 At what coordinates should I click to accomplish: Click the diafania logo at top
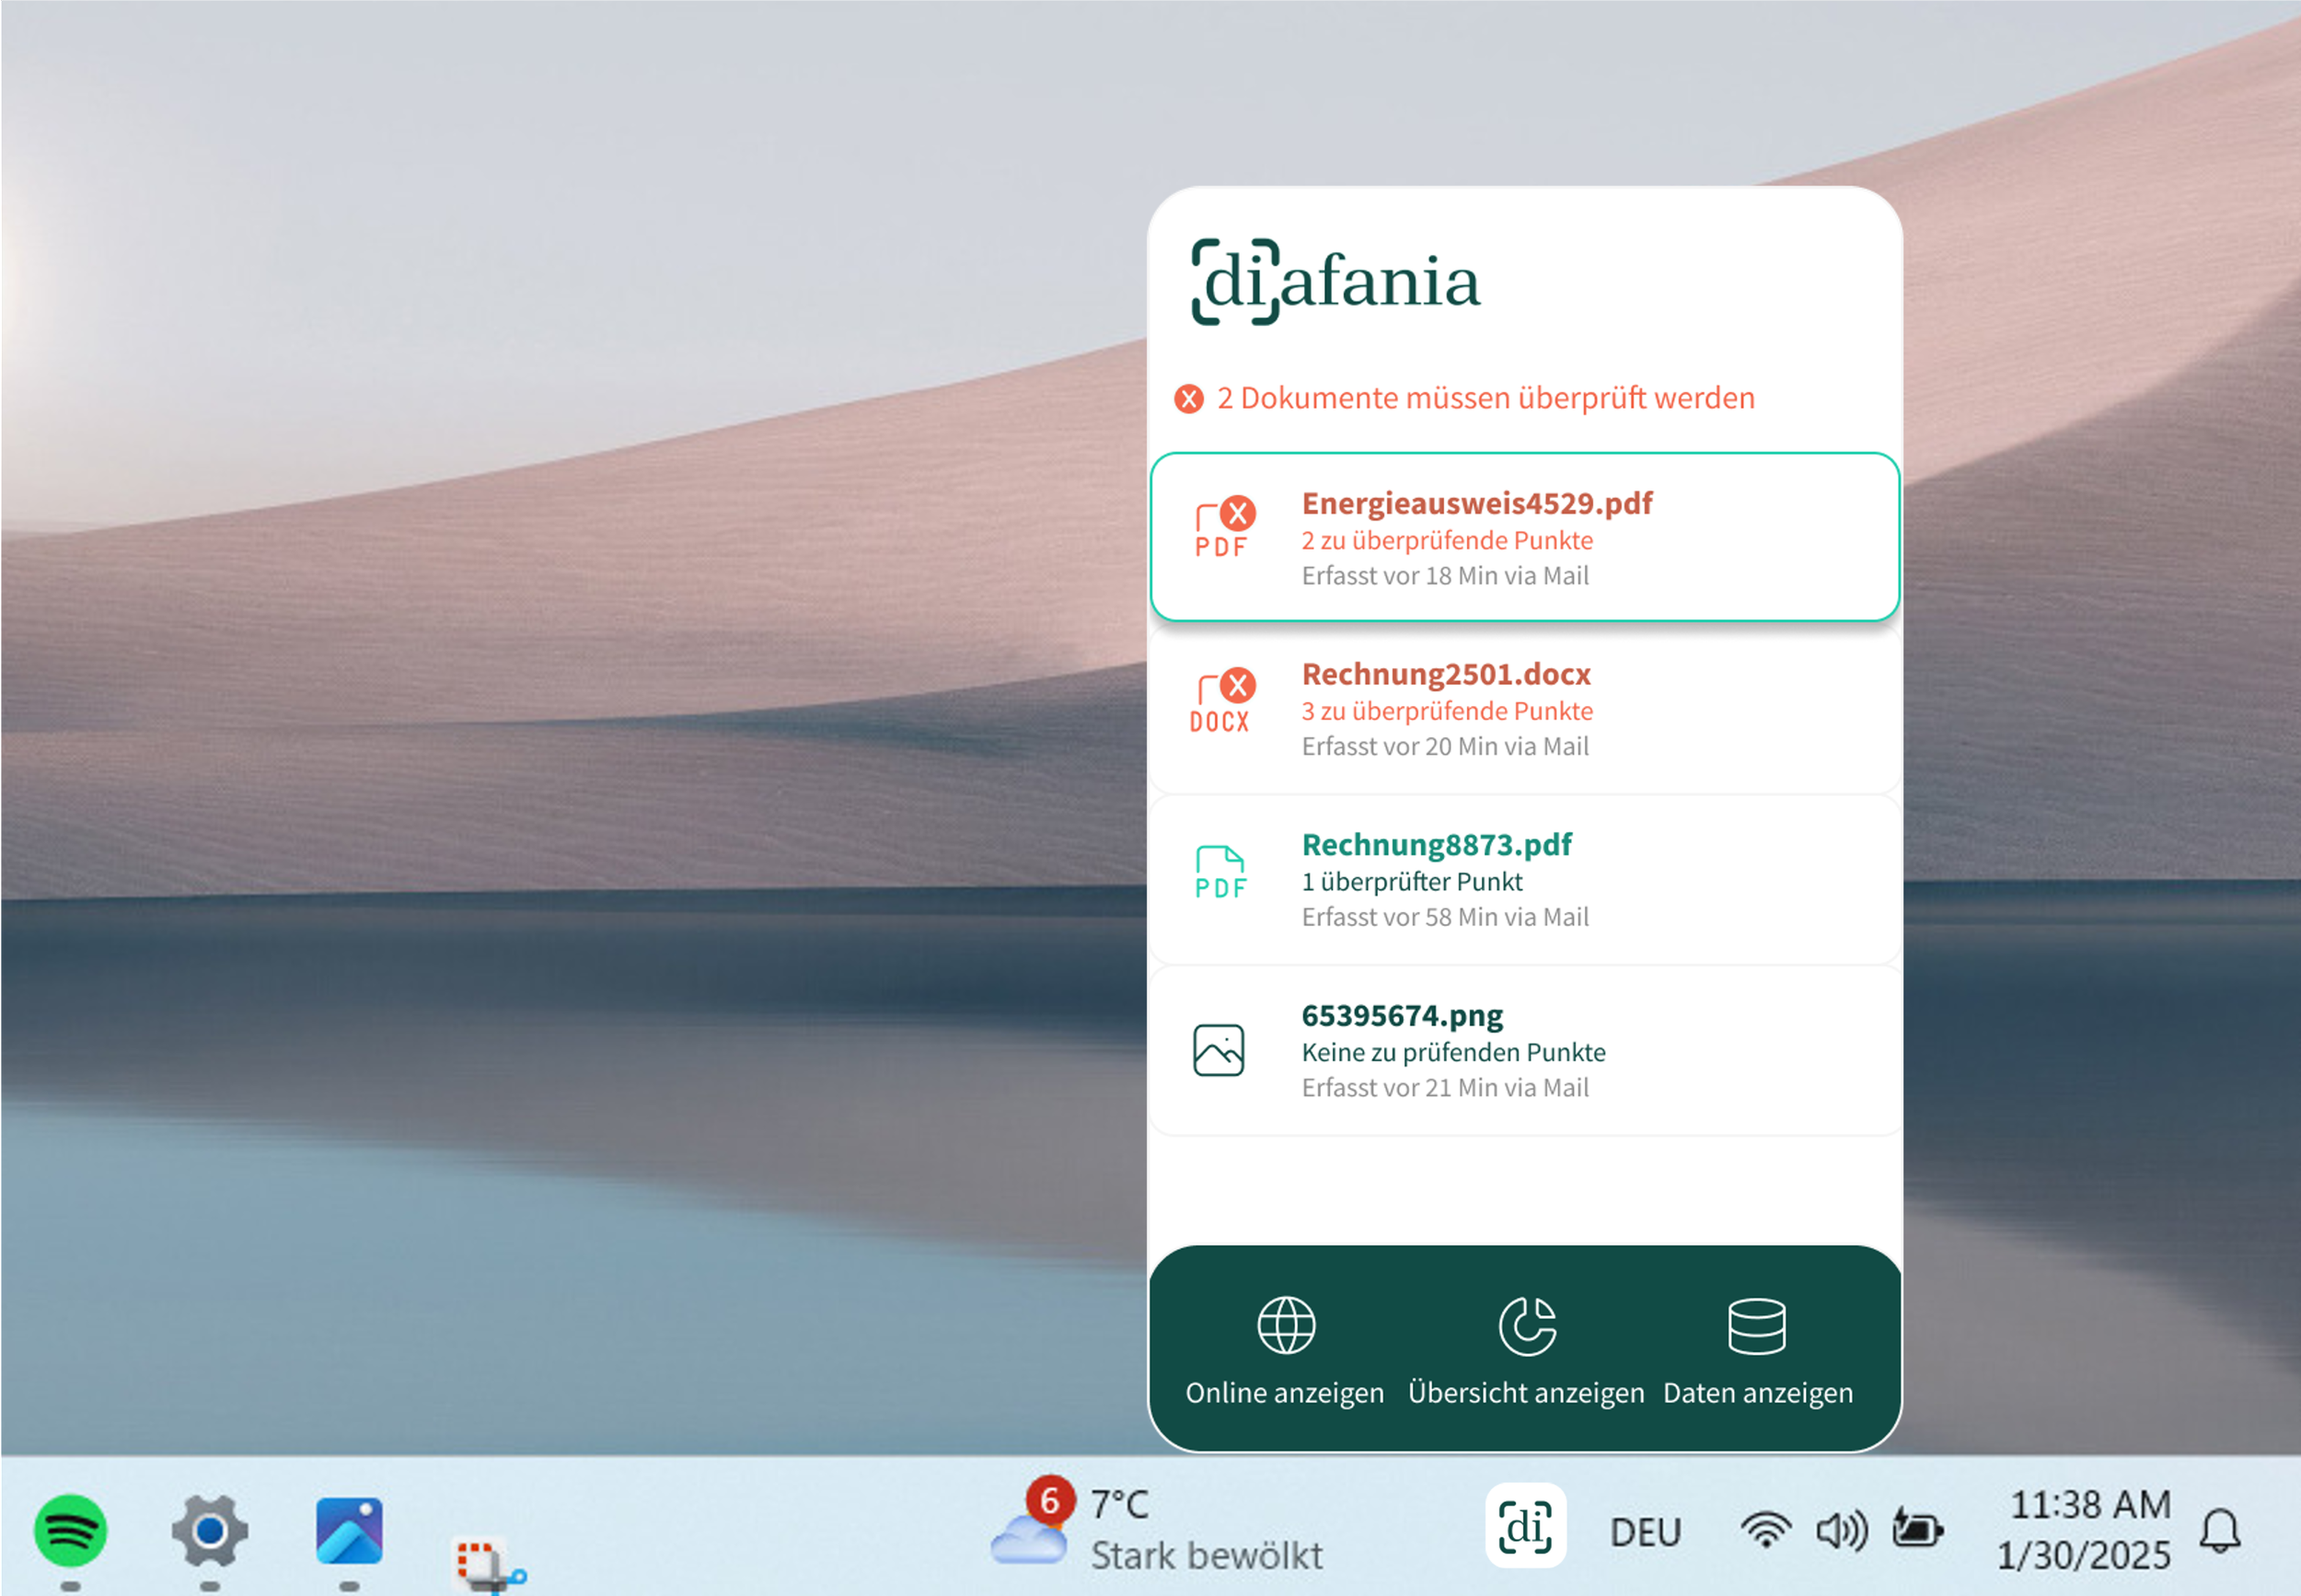[x=1335, y=282]
